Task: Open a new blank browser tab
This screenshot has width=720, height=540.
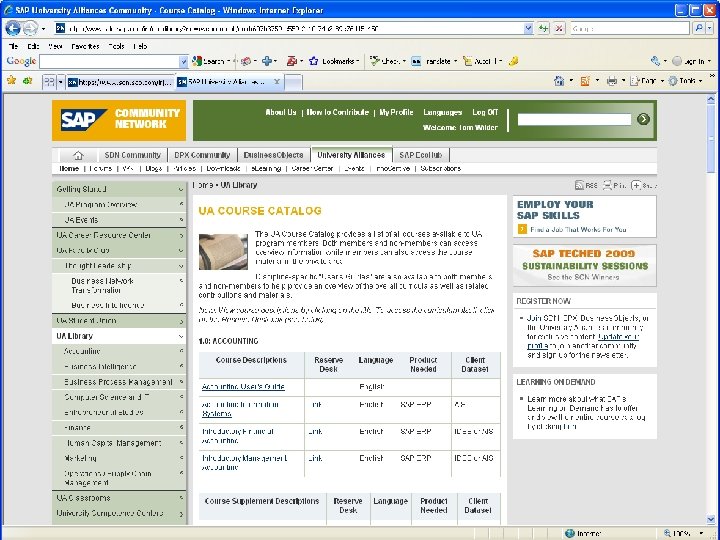Action: pos(293,83)
